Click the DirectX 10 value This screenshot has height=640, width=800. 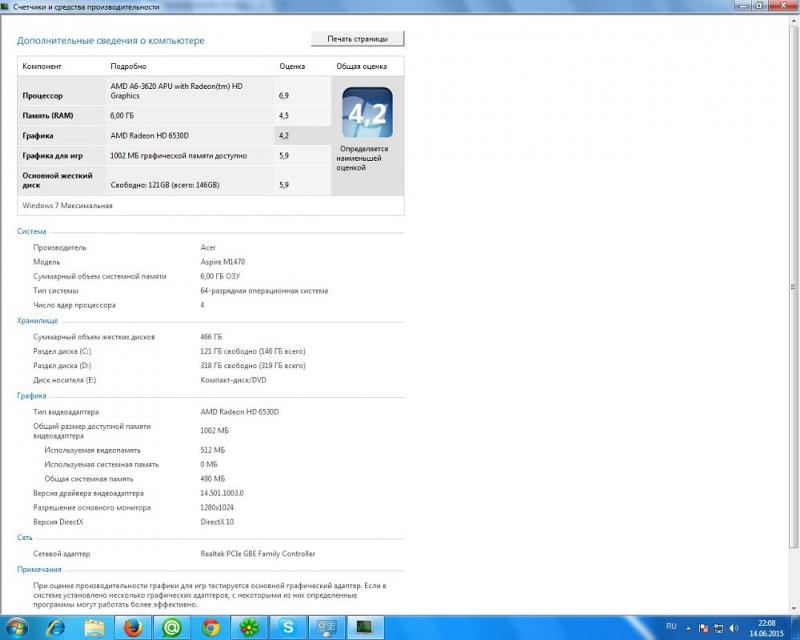217,522
